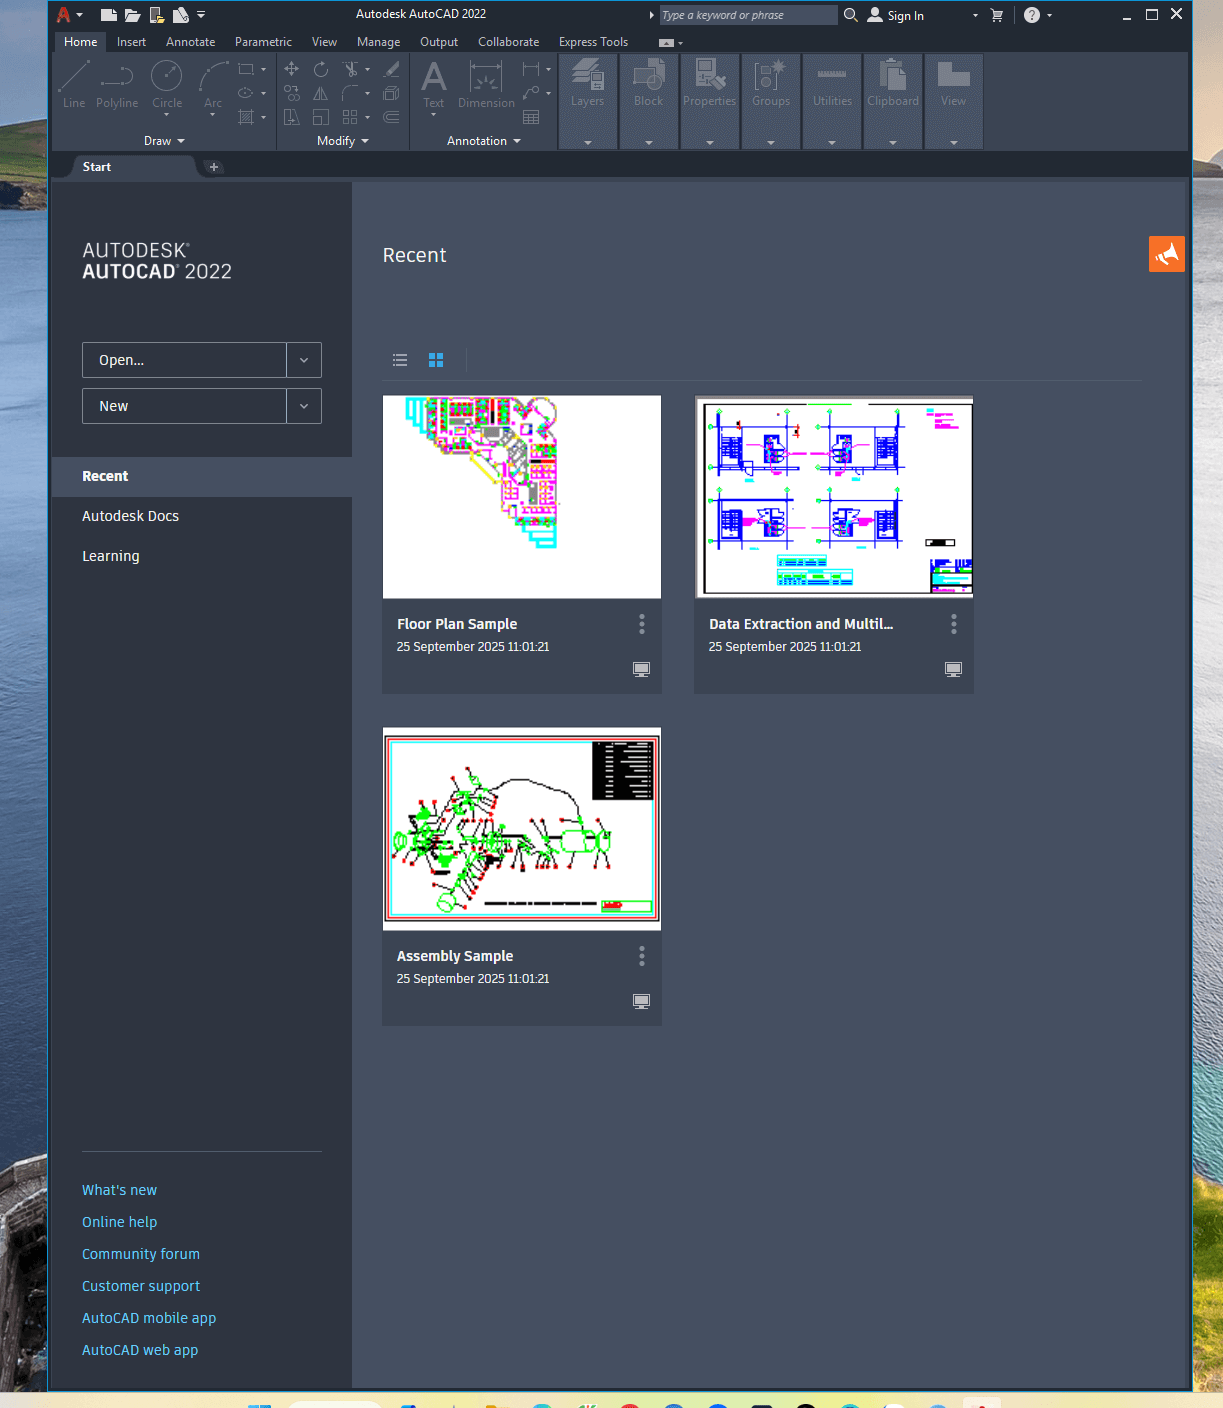Switch to the Express Tools tab
The height and width of the screenshot is (1408, 1223).
tap(593, 42)
